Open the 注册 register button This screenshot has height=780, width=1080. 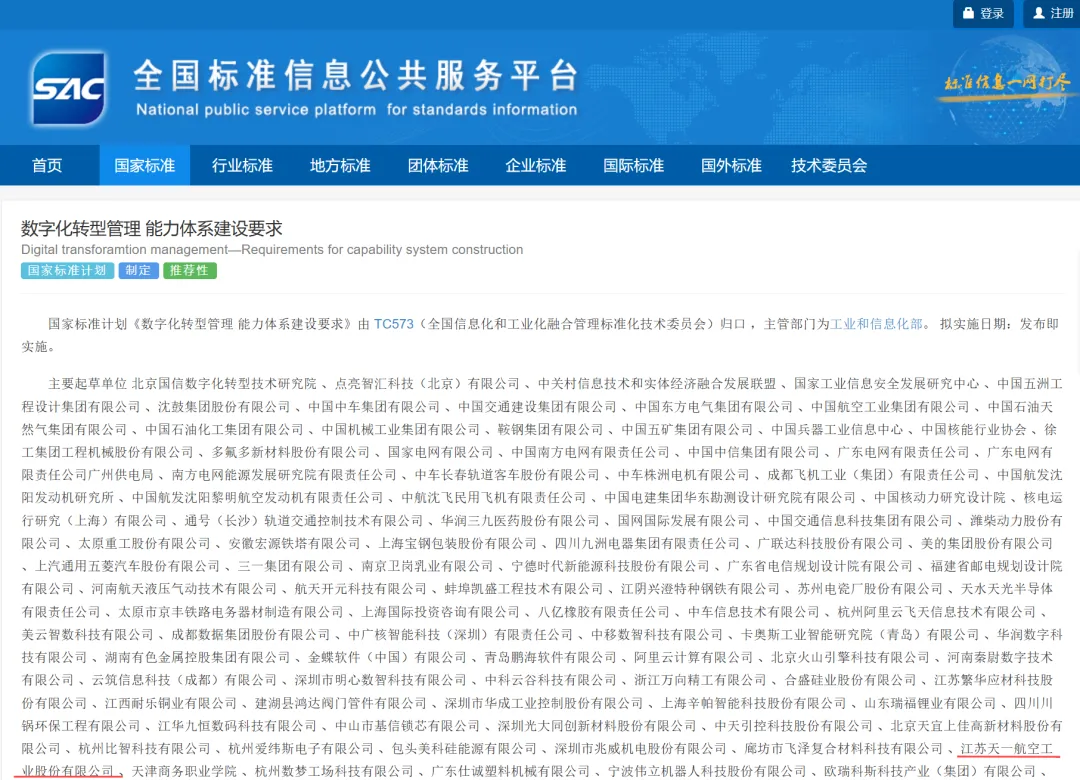(1052, 13)
